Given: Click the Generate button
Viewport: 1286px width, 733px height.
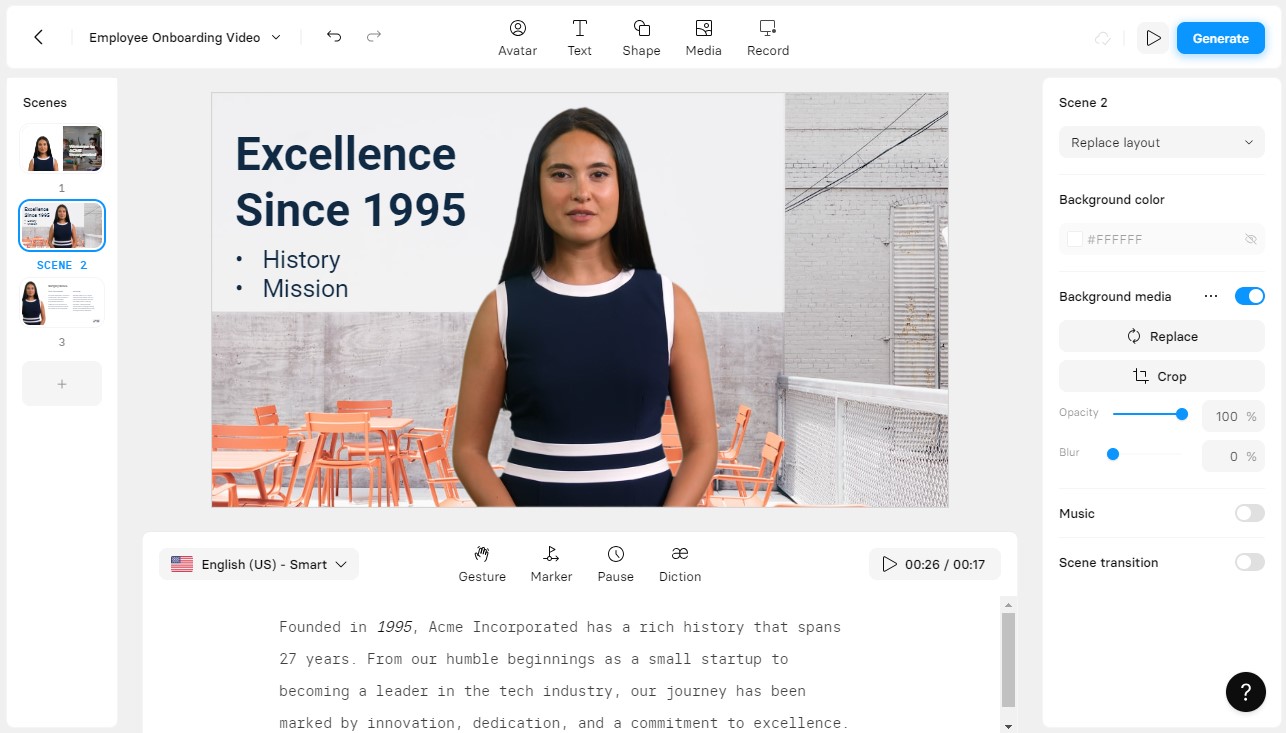Looking at the screenshot, I should [1221, 38].
